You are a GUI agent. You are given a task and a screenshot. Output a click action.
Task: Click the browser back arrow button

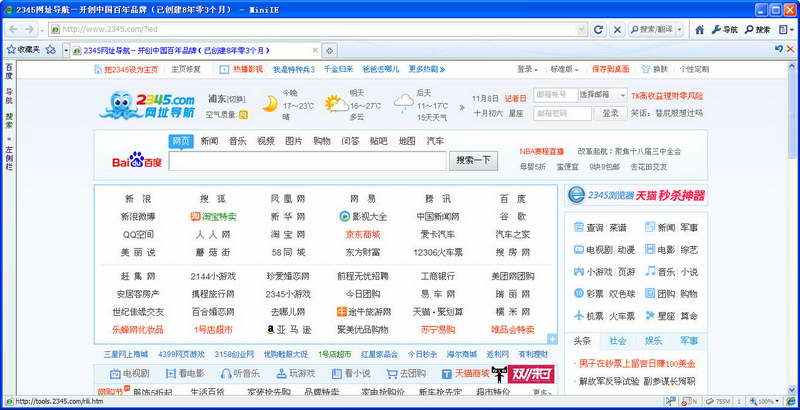pos(13,29)
